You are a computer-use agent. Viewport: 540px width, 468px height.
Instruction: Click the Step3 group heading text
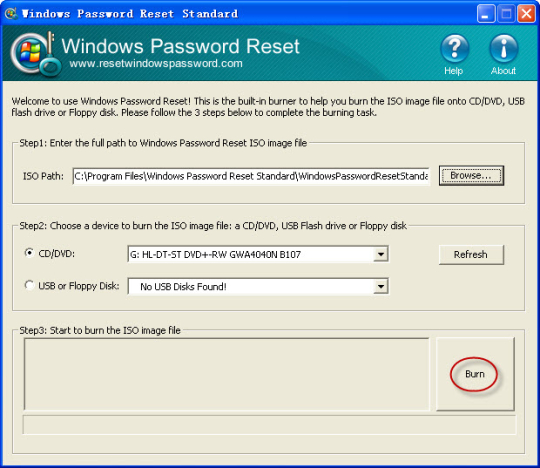[100, 331]
